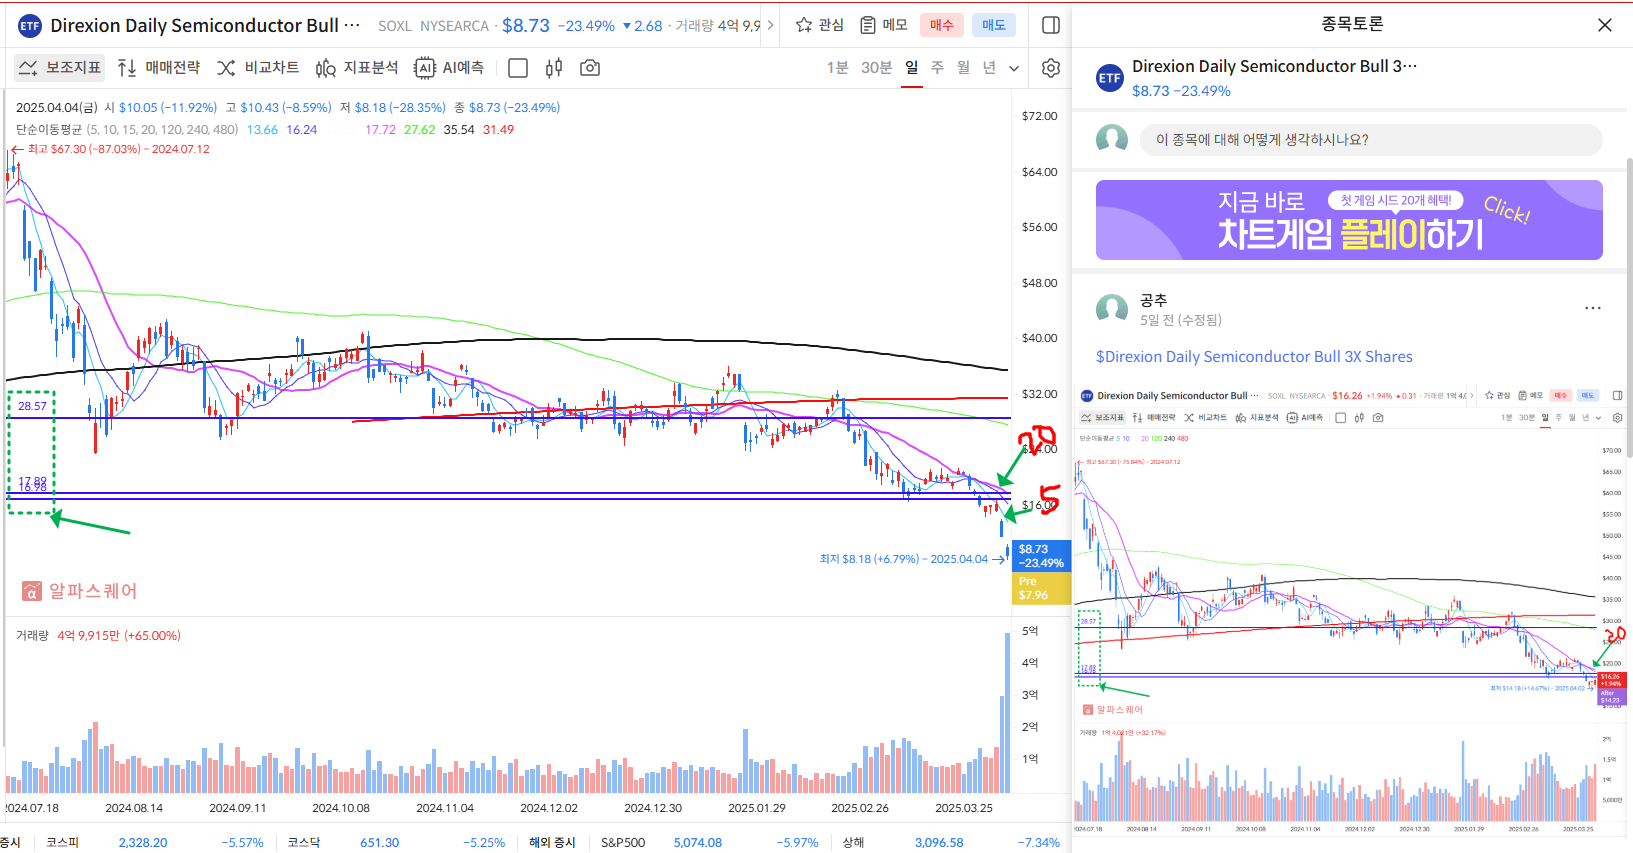The width and height of the screenshot is (1633, 853).
Task: Select the 월 monthly timeframe
Action: click(x=963, y=68)
